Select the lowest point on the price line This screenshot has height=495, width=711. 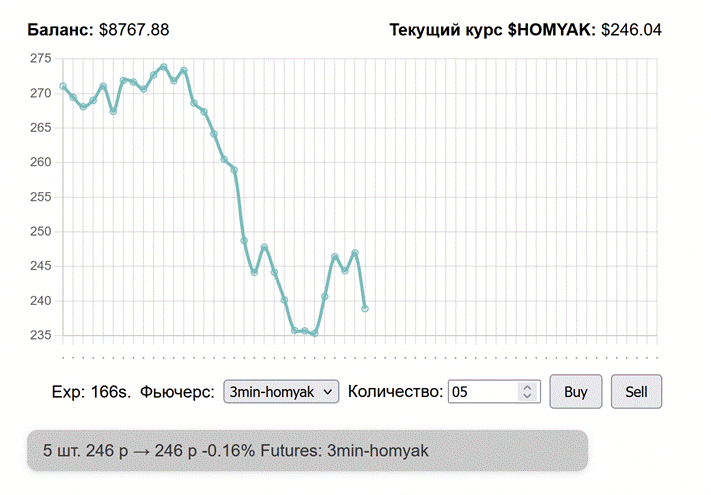(315, 333)
